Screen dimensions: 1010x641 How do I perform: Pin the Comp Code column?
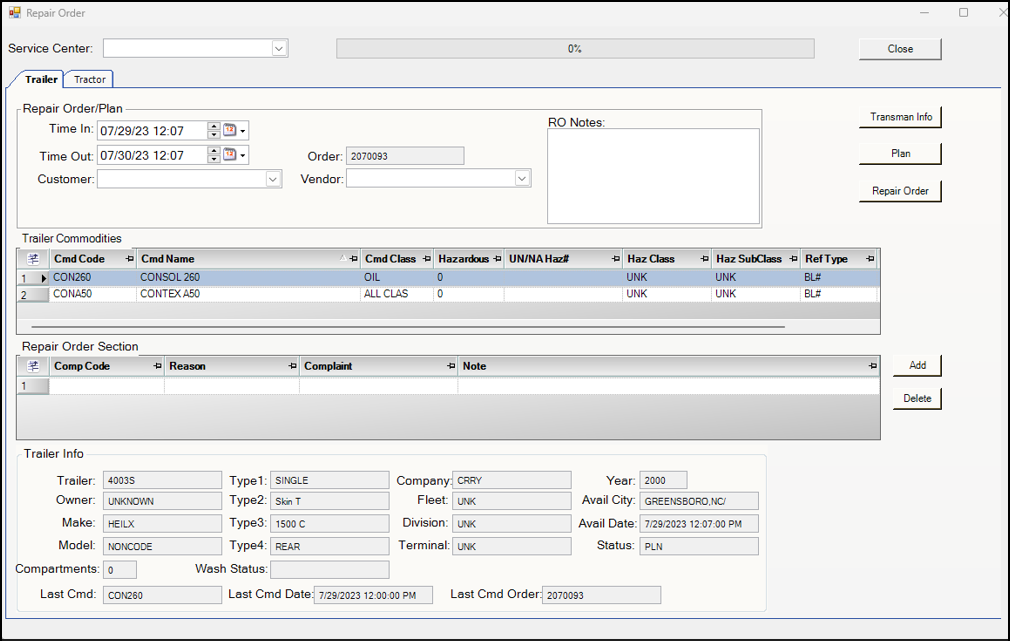pos(157,367)
